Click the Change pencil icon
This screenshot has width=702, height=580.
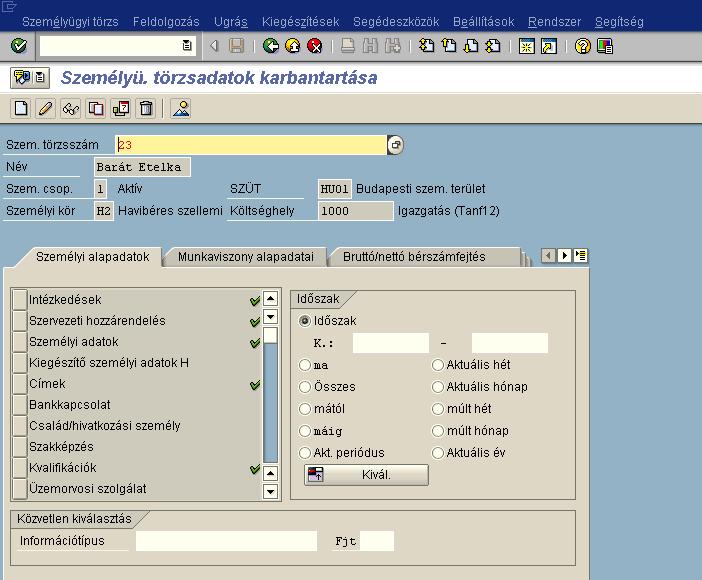click(46, 108)
